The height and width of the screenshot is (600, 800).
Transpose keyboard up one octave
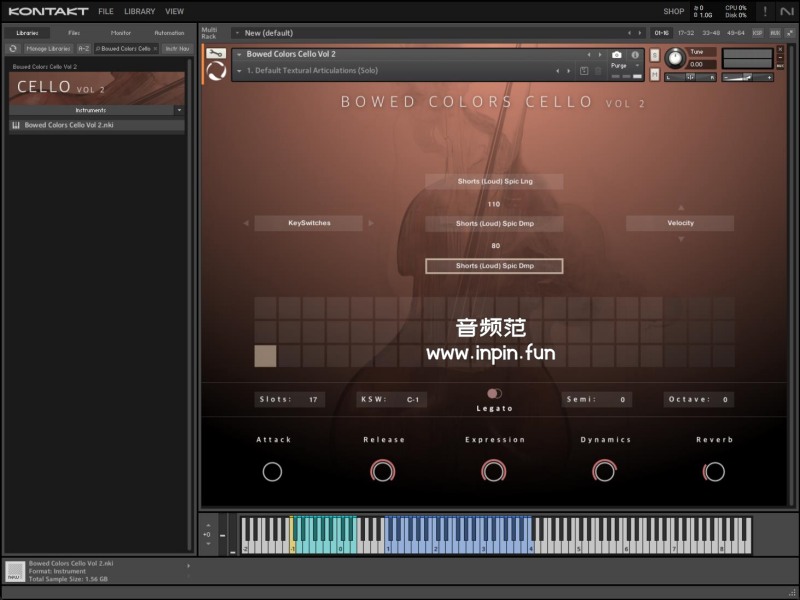pos(208,526)
